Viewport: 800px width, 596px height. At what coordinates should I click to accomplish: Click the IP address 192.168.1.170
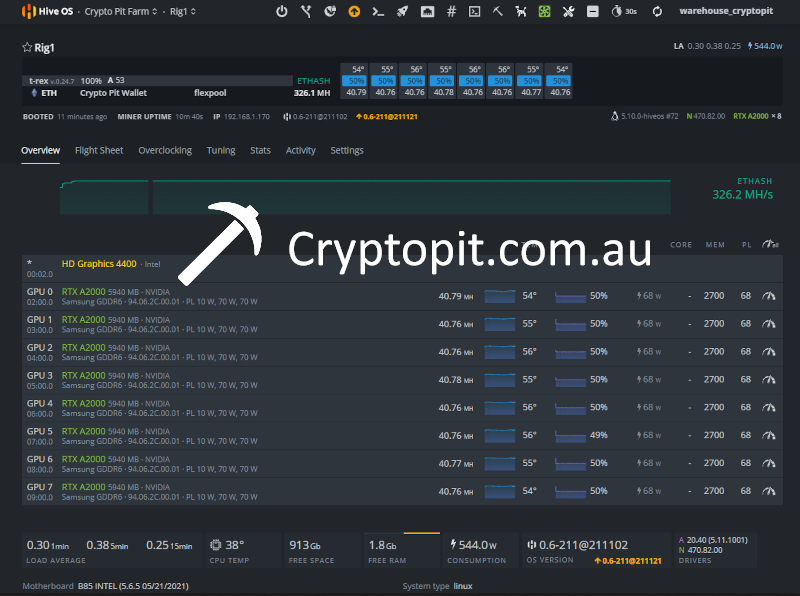coord(247,117)
